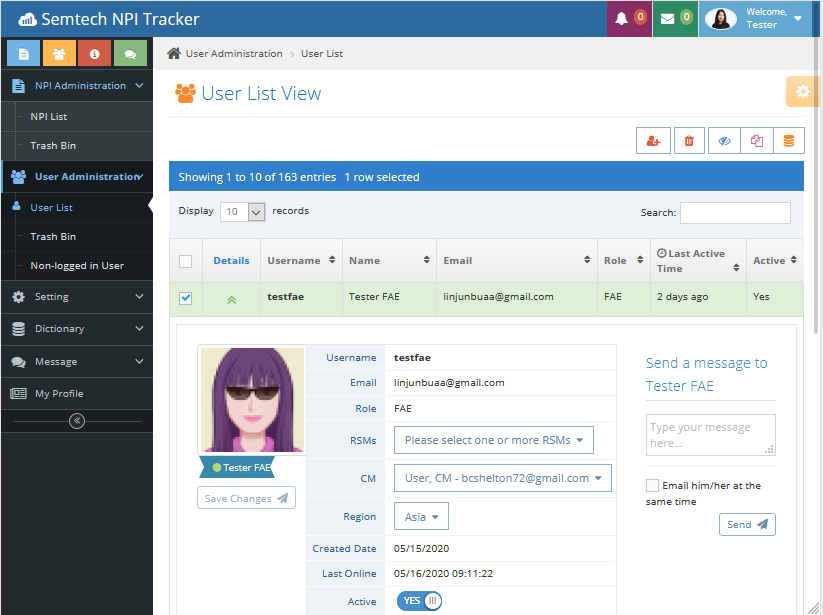The width and height of the screenshot is (823, 615).
Task: Collapse testfae row details using green chevrons
Action: (x=231, y=300)
